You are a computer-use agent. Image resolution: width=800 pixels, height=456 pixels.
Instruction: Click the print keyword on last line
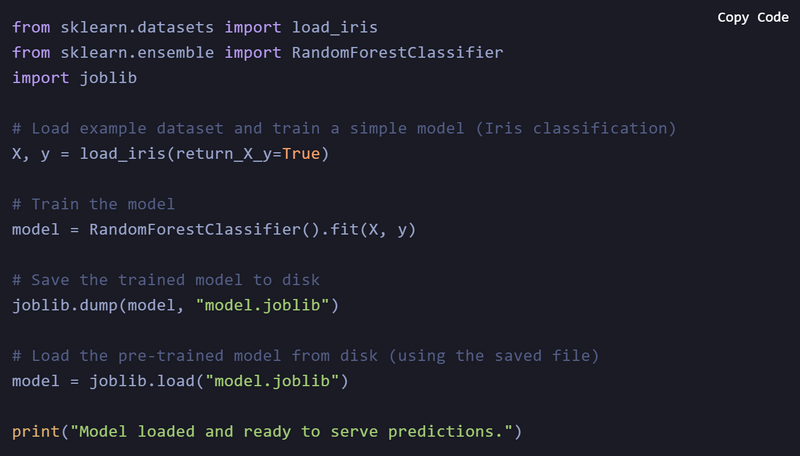point(36,431)
